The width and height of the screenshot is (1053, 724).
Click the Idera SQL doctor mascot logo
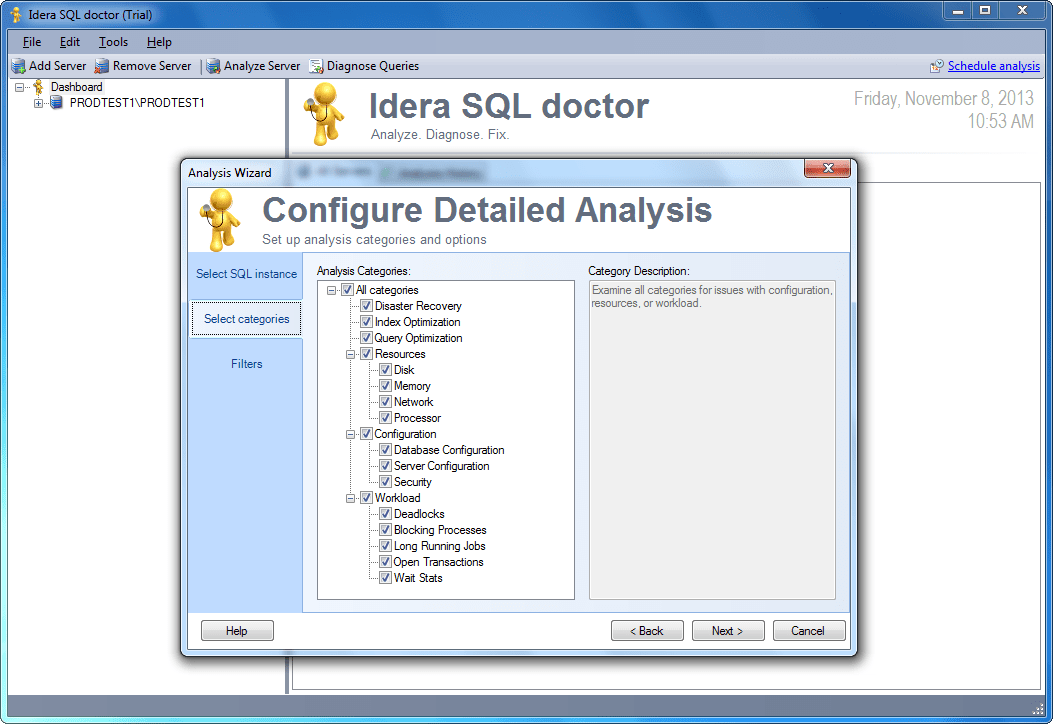coord(325,113)
